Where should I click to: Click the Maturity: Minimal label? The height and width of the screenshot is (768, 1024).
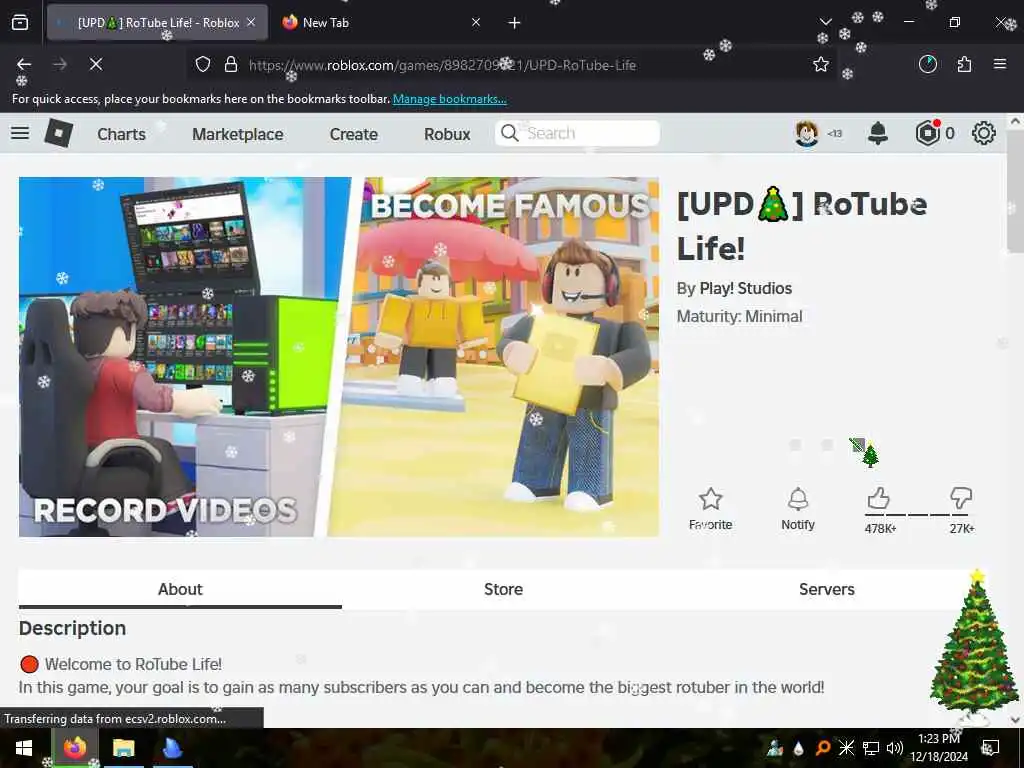pos(739,317)
